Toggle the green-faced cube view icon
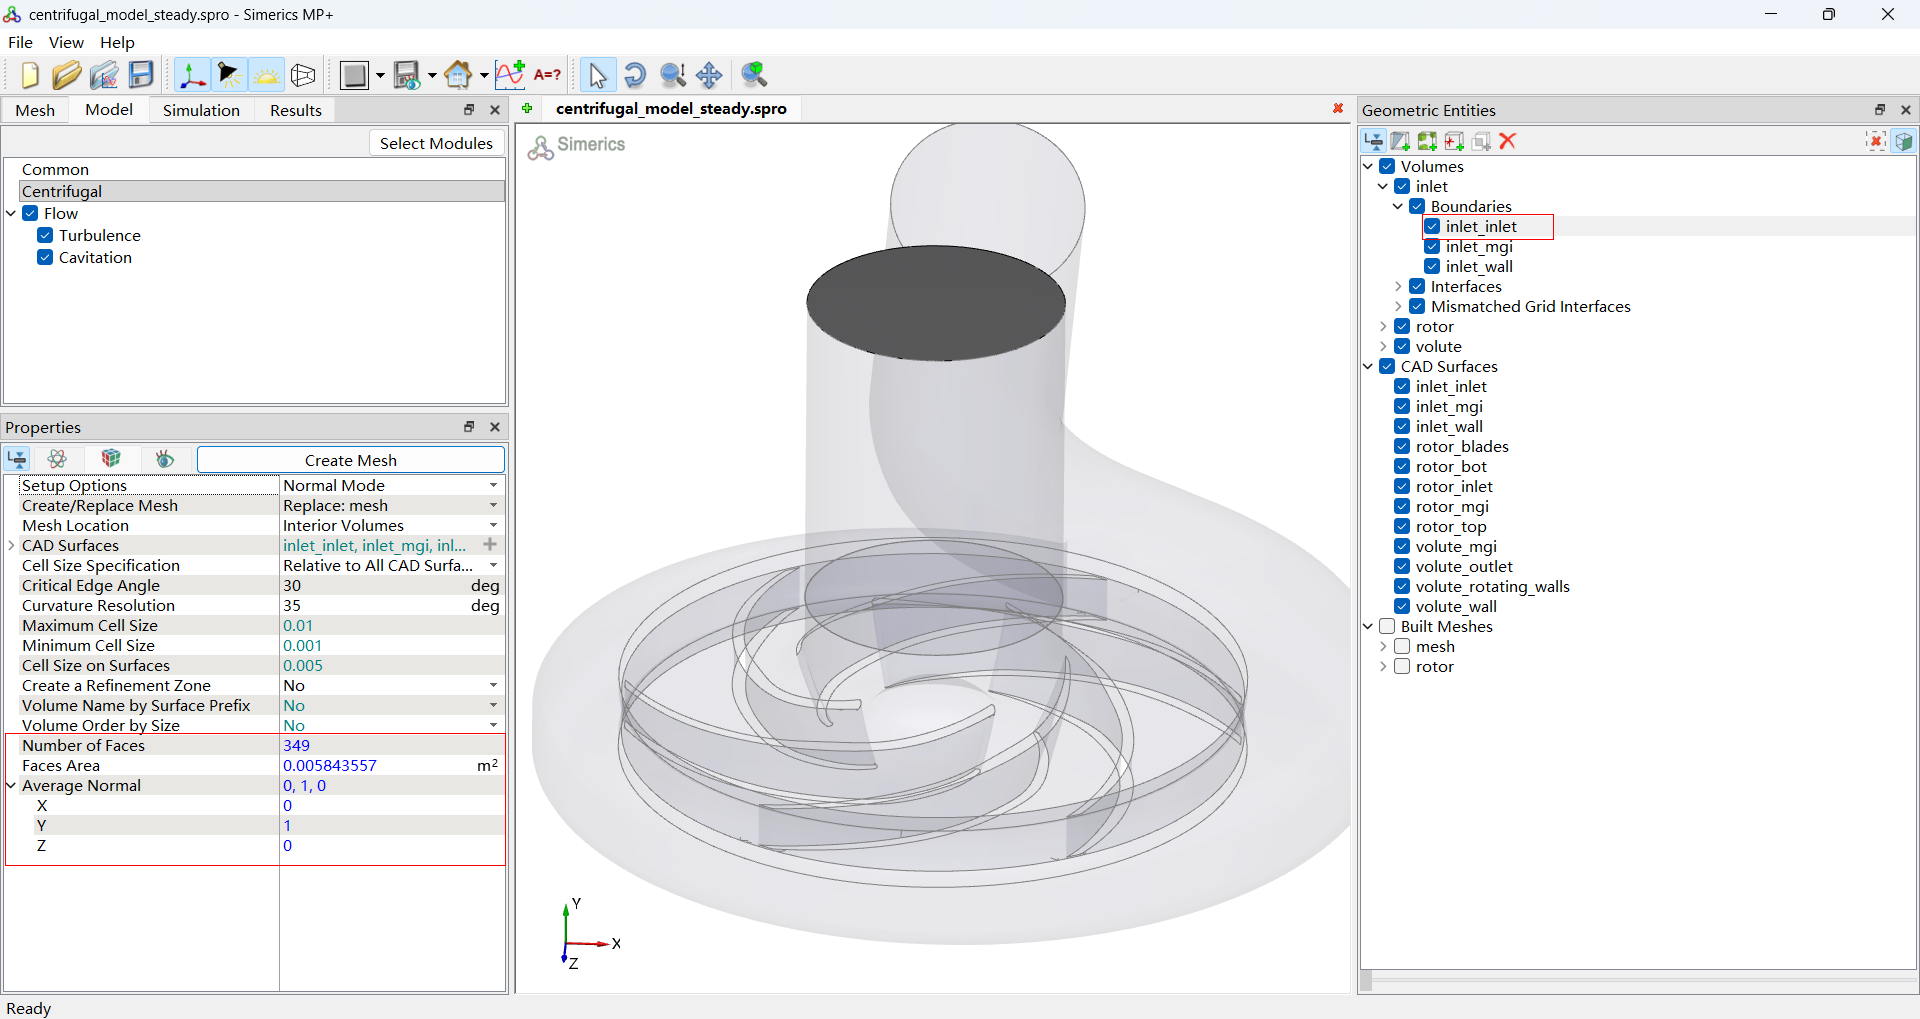This screenshot has height=1019, width=1920. [1903, 141]
